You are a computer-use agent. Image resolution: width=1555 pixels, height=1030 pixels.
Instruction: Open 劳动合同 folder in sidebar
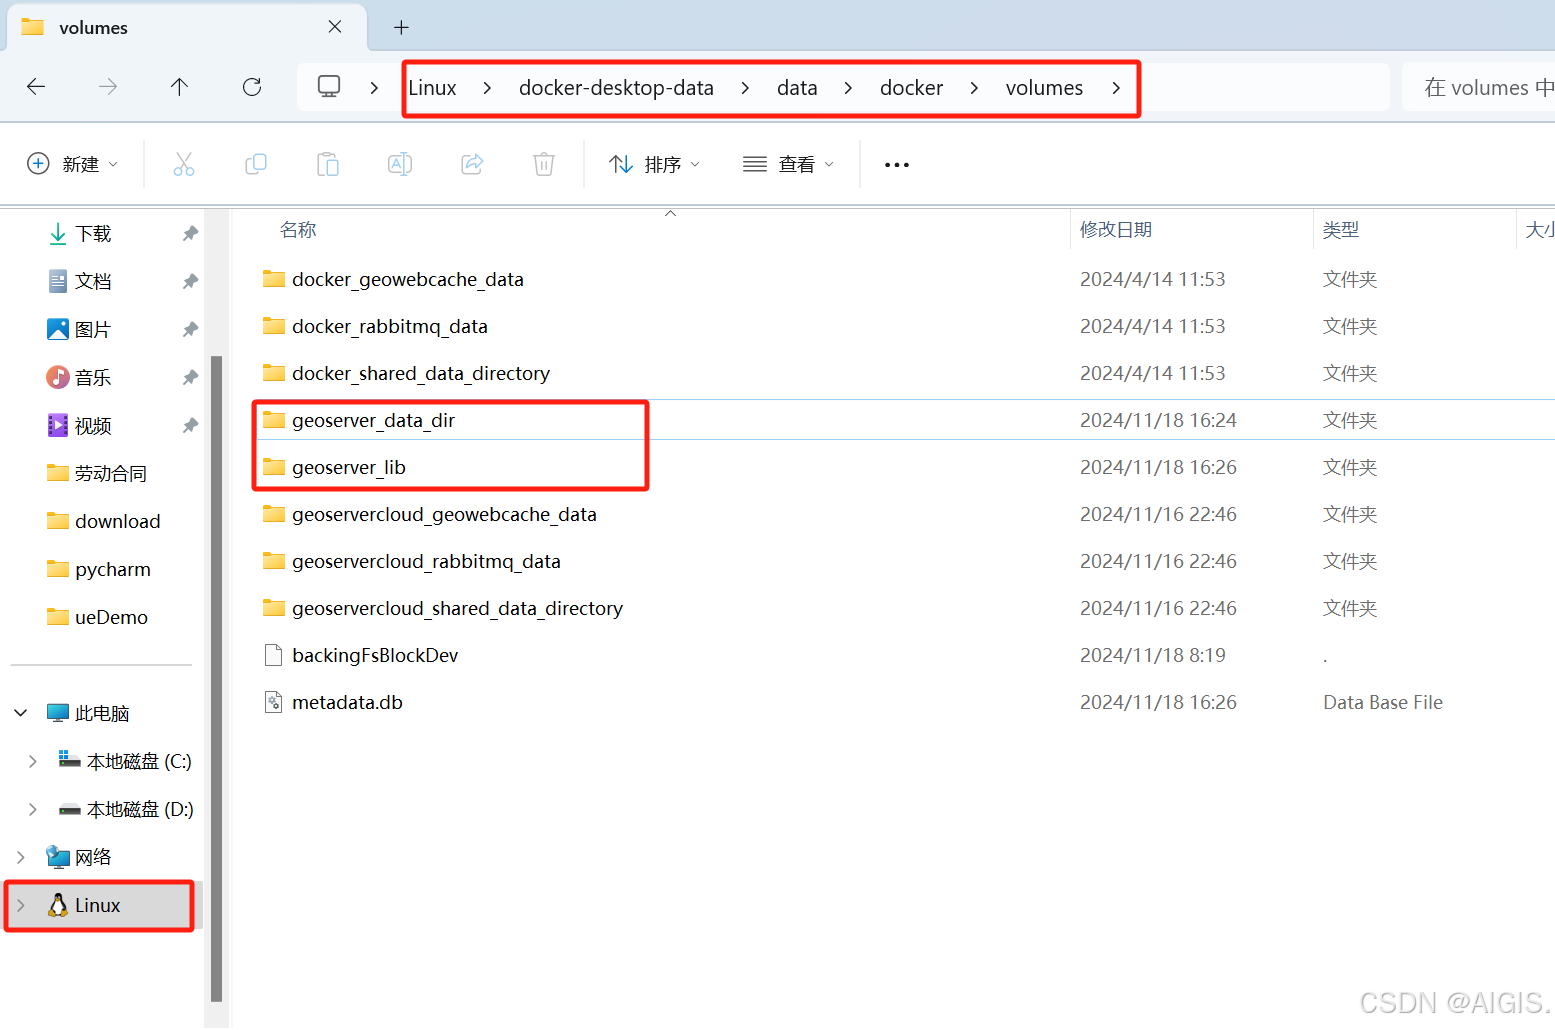point(97,473)
